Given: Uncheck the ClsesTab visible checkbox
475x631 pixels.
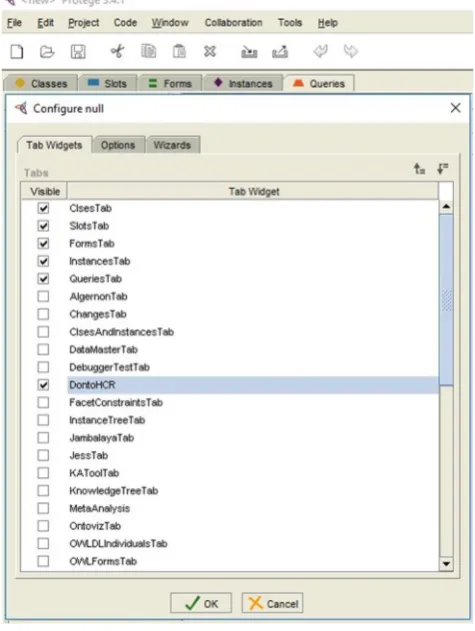Looking at the screenshot, I should point(43,208).
